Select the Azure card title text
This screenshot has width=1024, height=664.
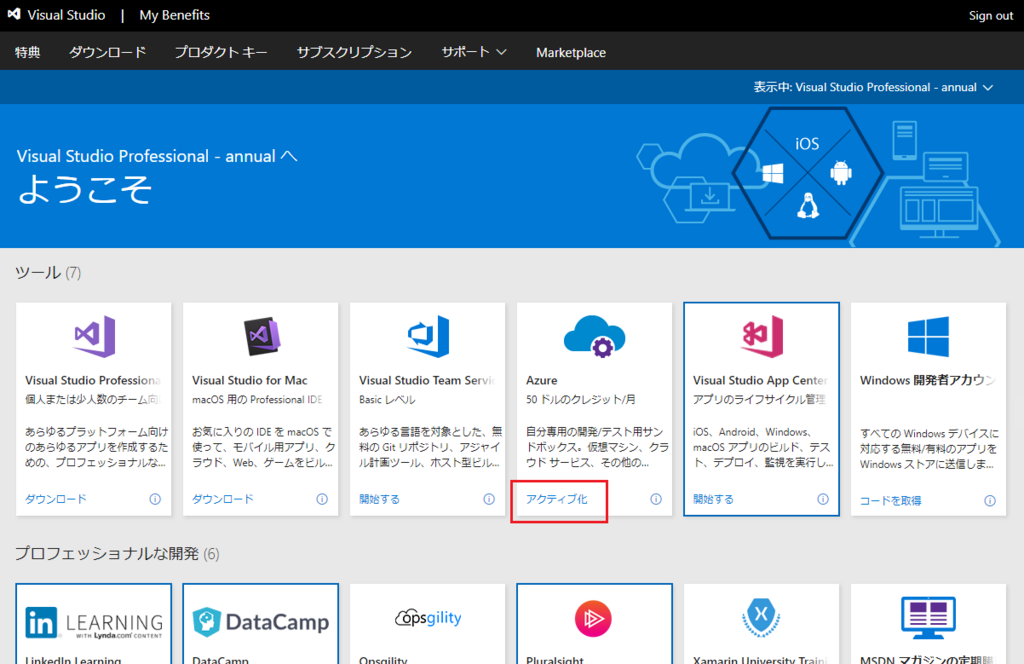pyautogui.click(x=541, y=380)
